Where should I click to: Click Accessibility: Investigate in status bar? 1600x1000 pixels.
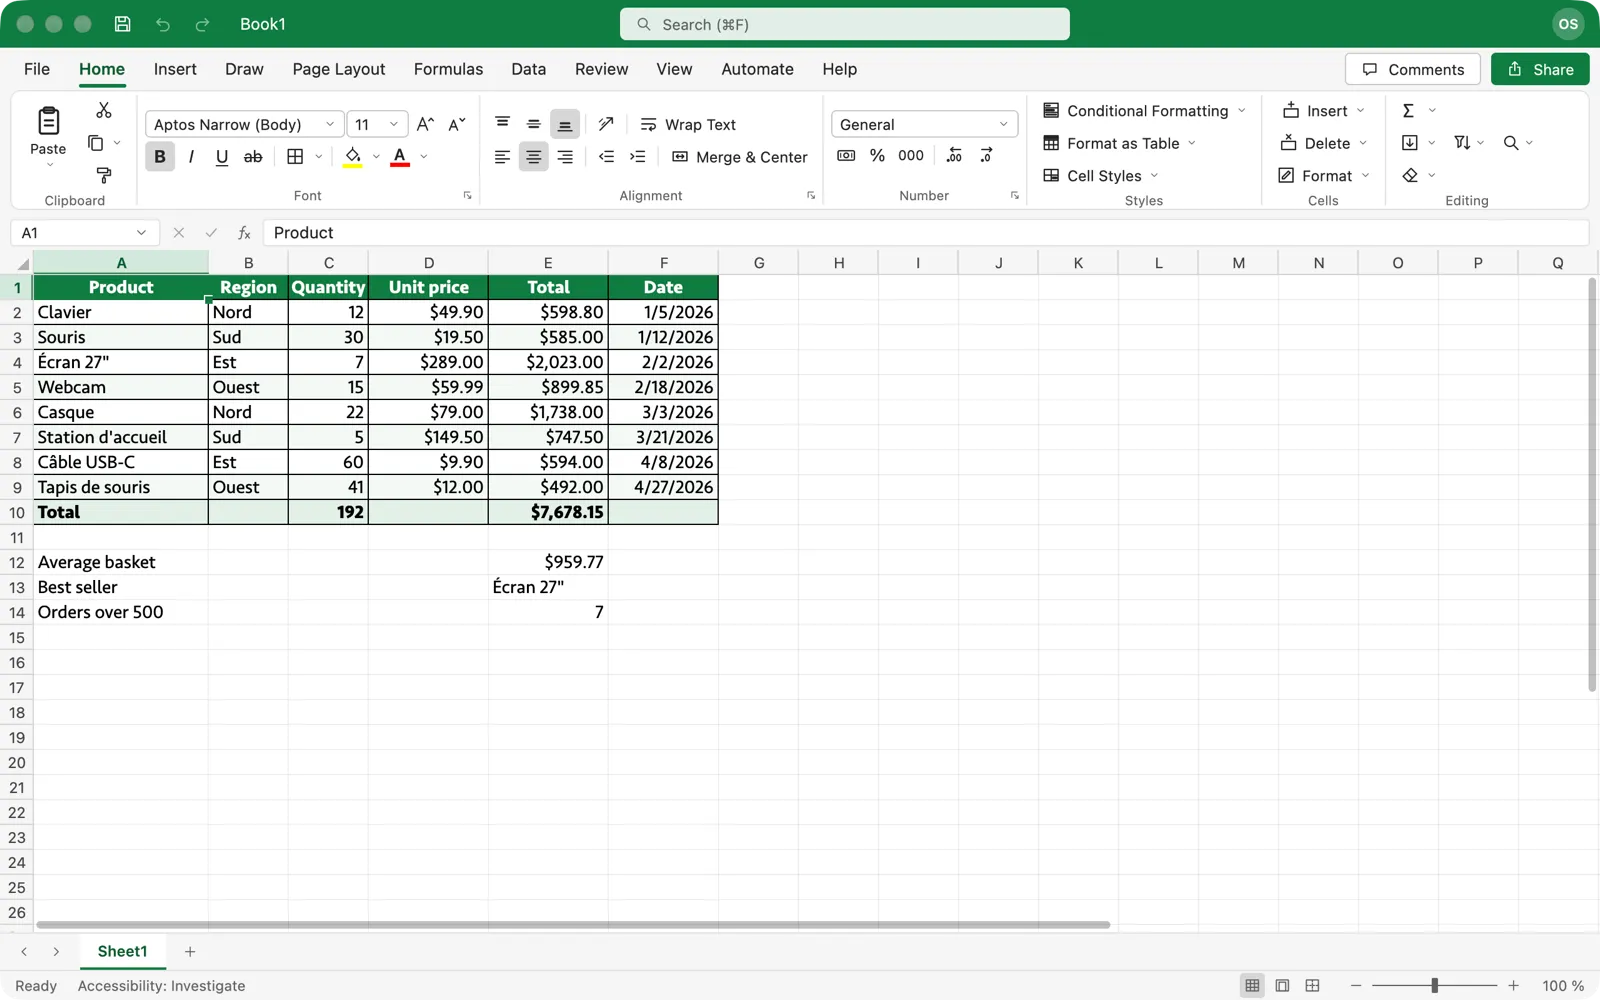click(x=161, y=986)
